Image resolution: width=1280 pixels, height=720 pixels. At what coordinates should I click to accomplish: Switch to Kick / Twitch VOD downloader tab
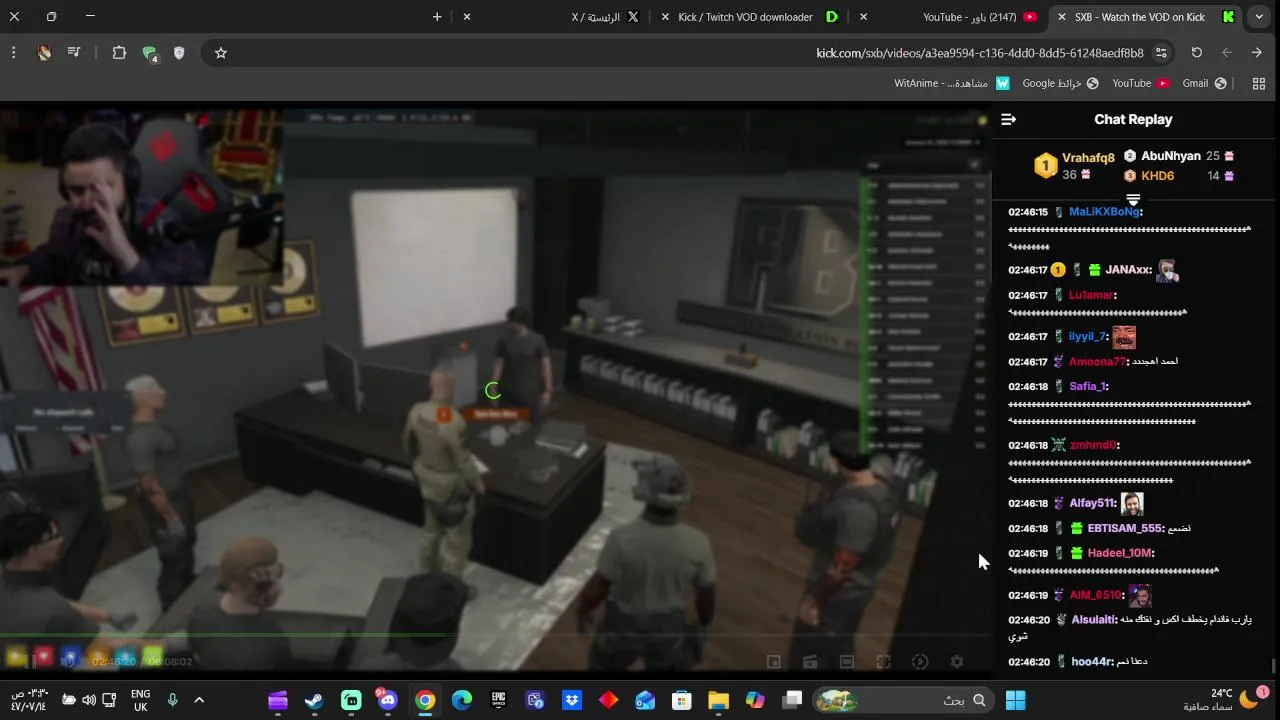[750, 17]
